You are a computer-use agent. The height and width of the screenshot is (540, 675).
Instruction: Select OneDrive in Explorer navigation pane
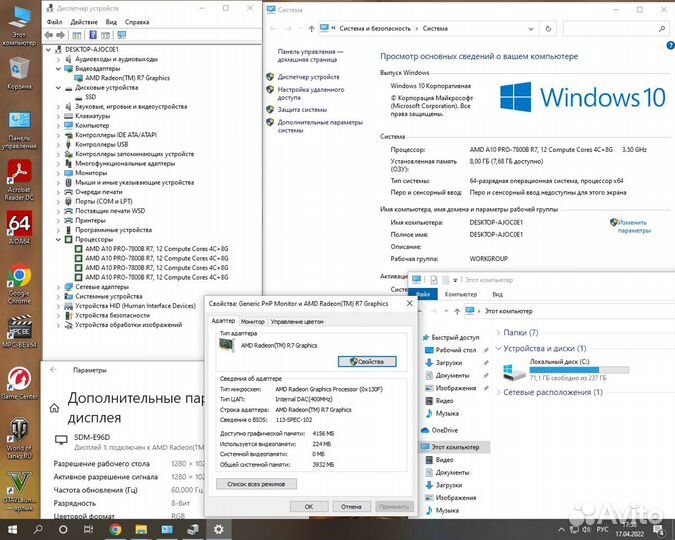(x=445, y=430)
